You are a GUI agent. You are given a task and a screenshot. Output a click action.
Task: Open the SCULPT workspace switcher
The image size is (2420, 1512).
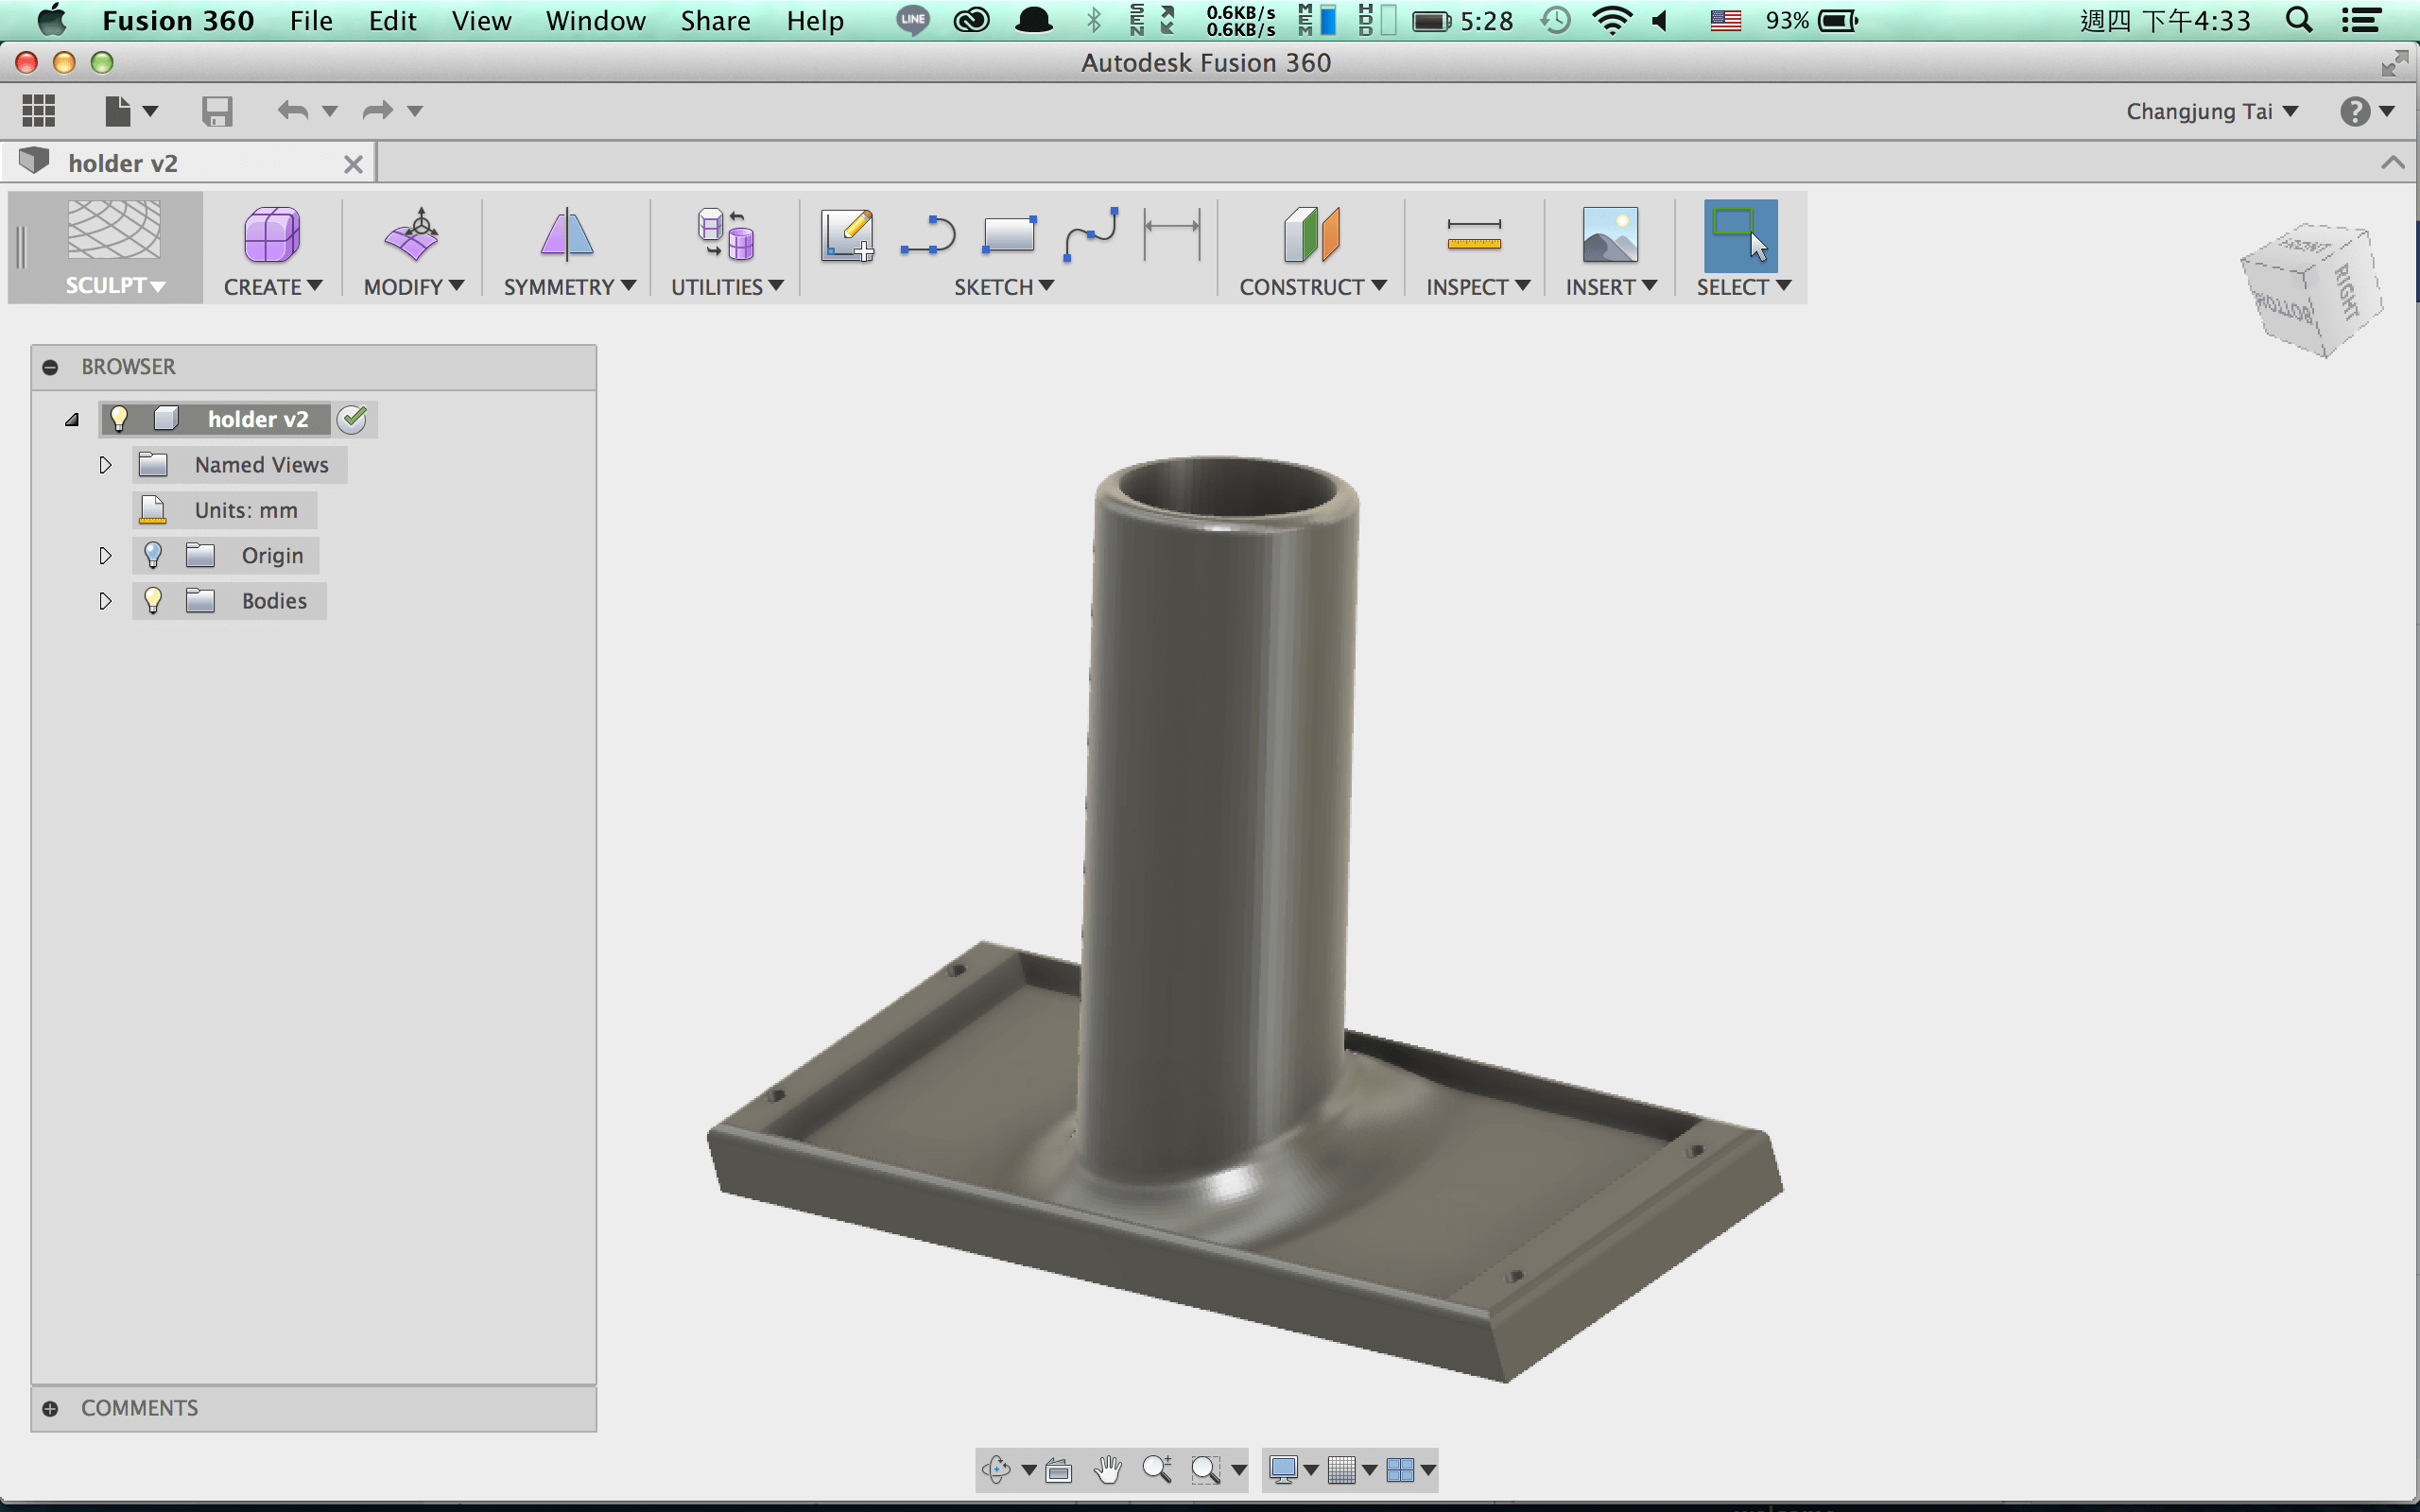114,286
